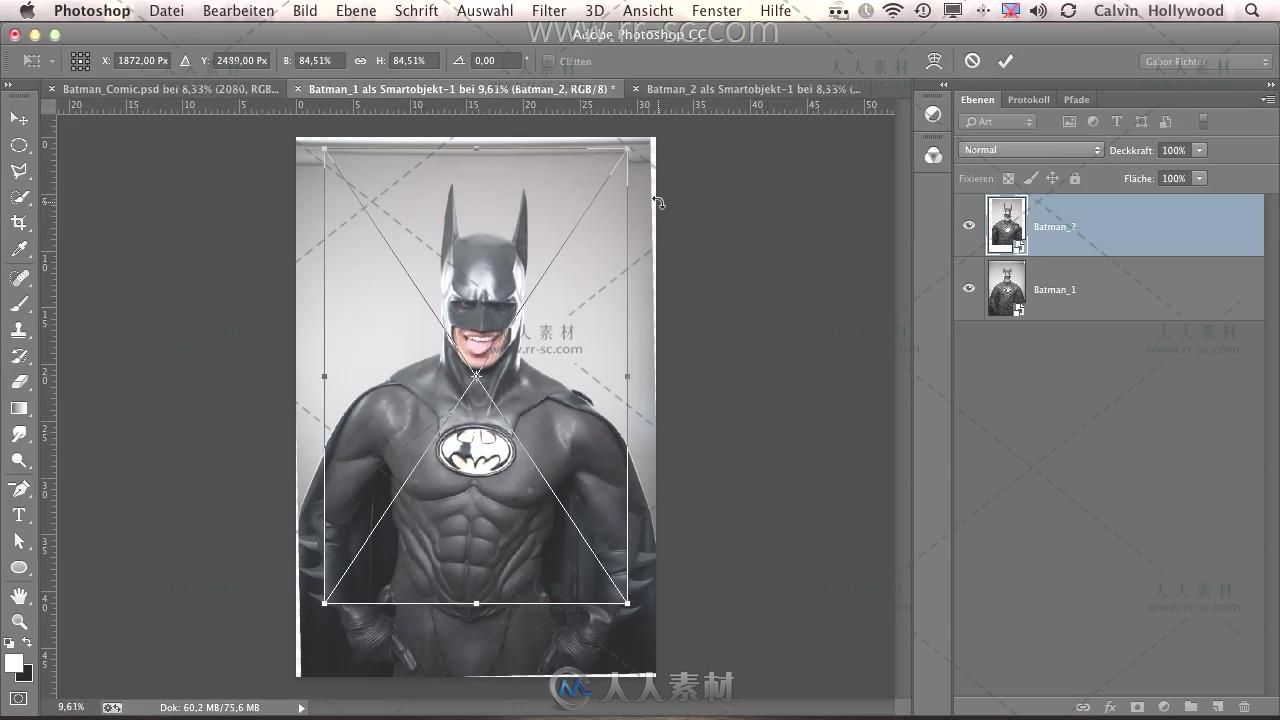Select the Path Selection tool
1280x720 pixels.
point(19,541)
